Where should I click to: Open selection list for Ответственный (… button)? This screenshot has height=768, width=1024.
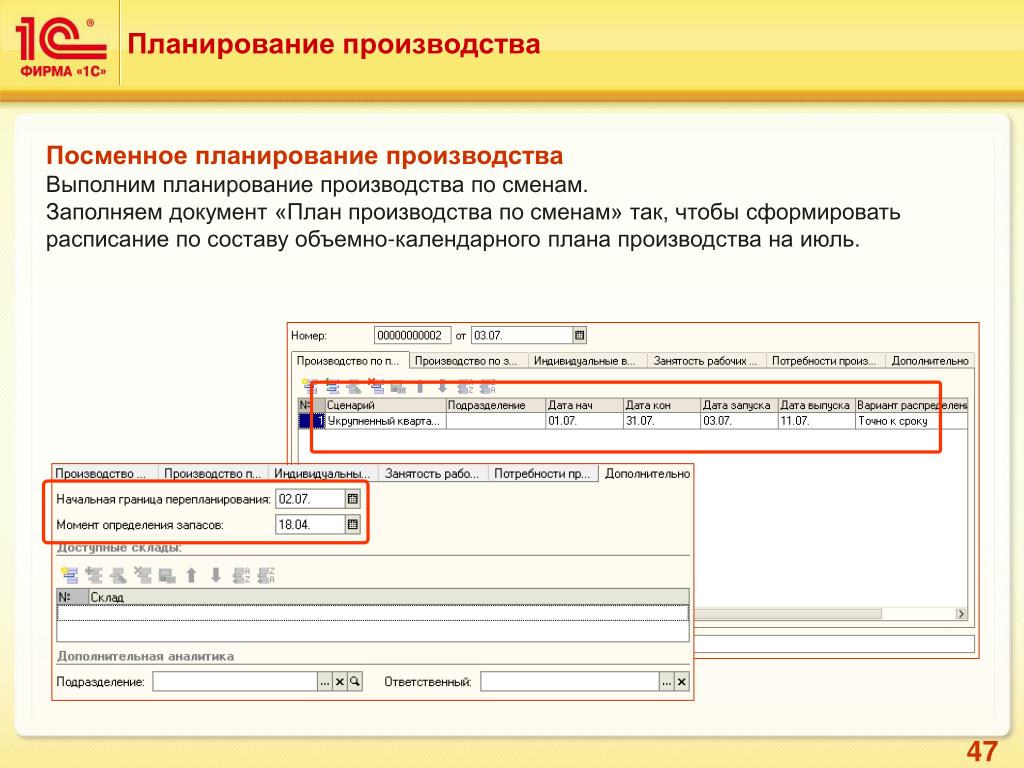click(x=666, y=682)
